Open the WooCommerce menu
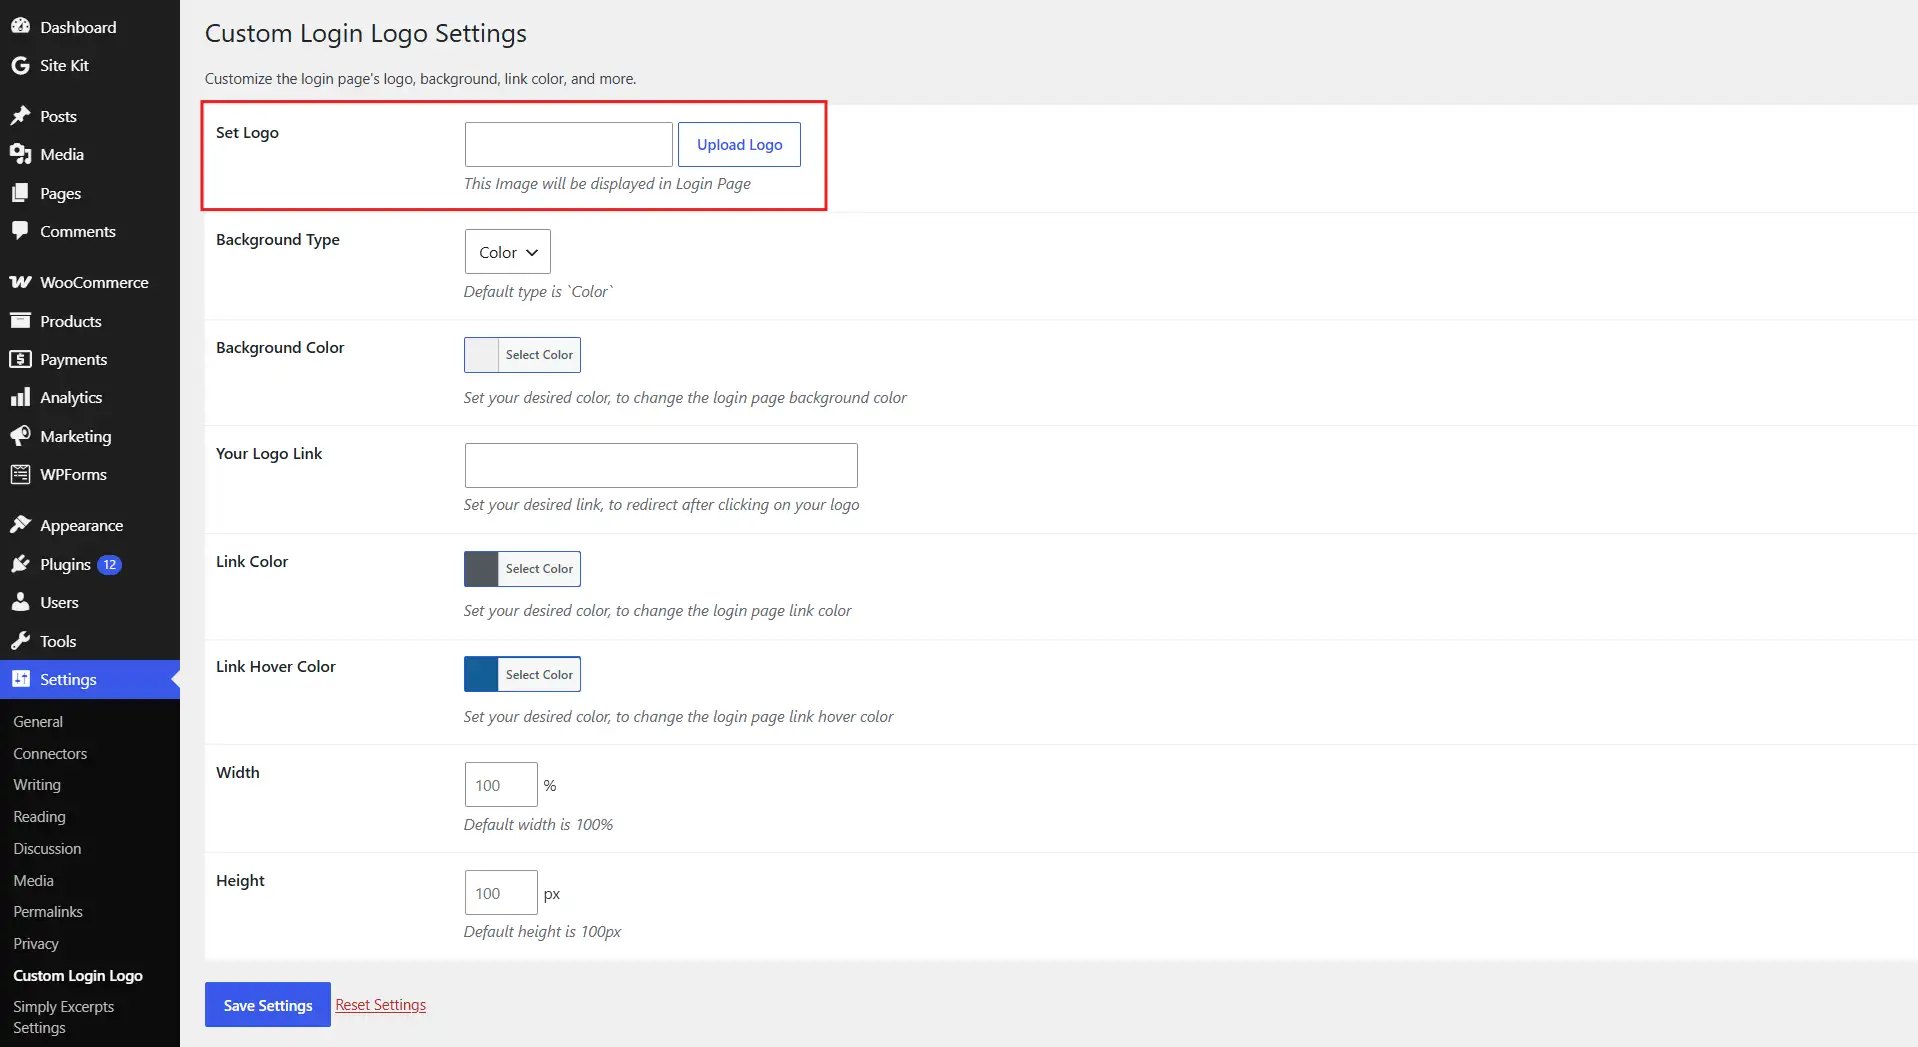 [x=90, y=282]
